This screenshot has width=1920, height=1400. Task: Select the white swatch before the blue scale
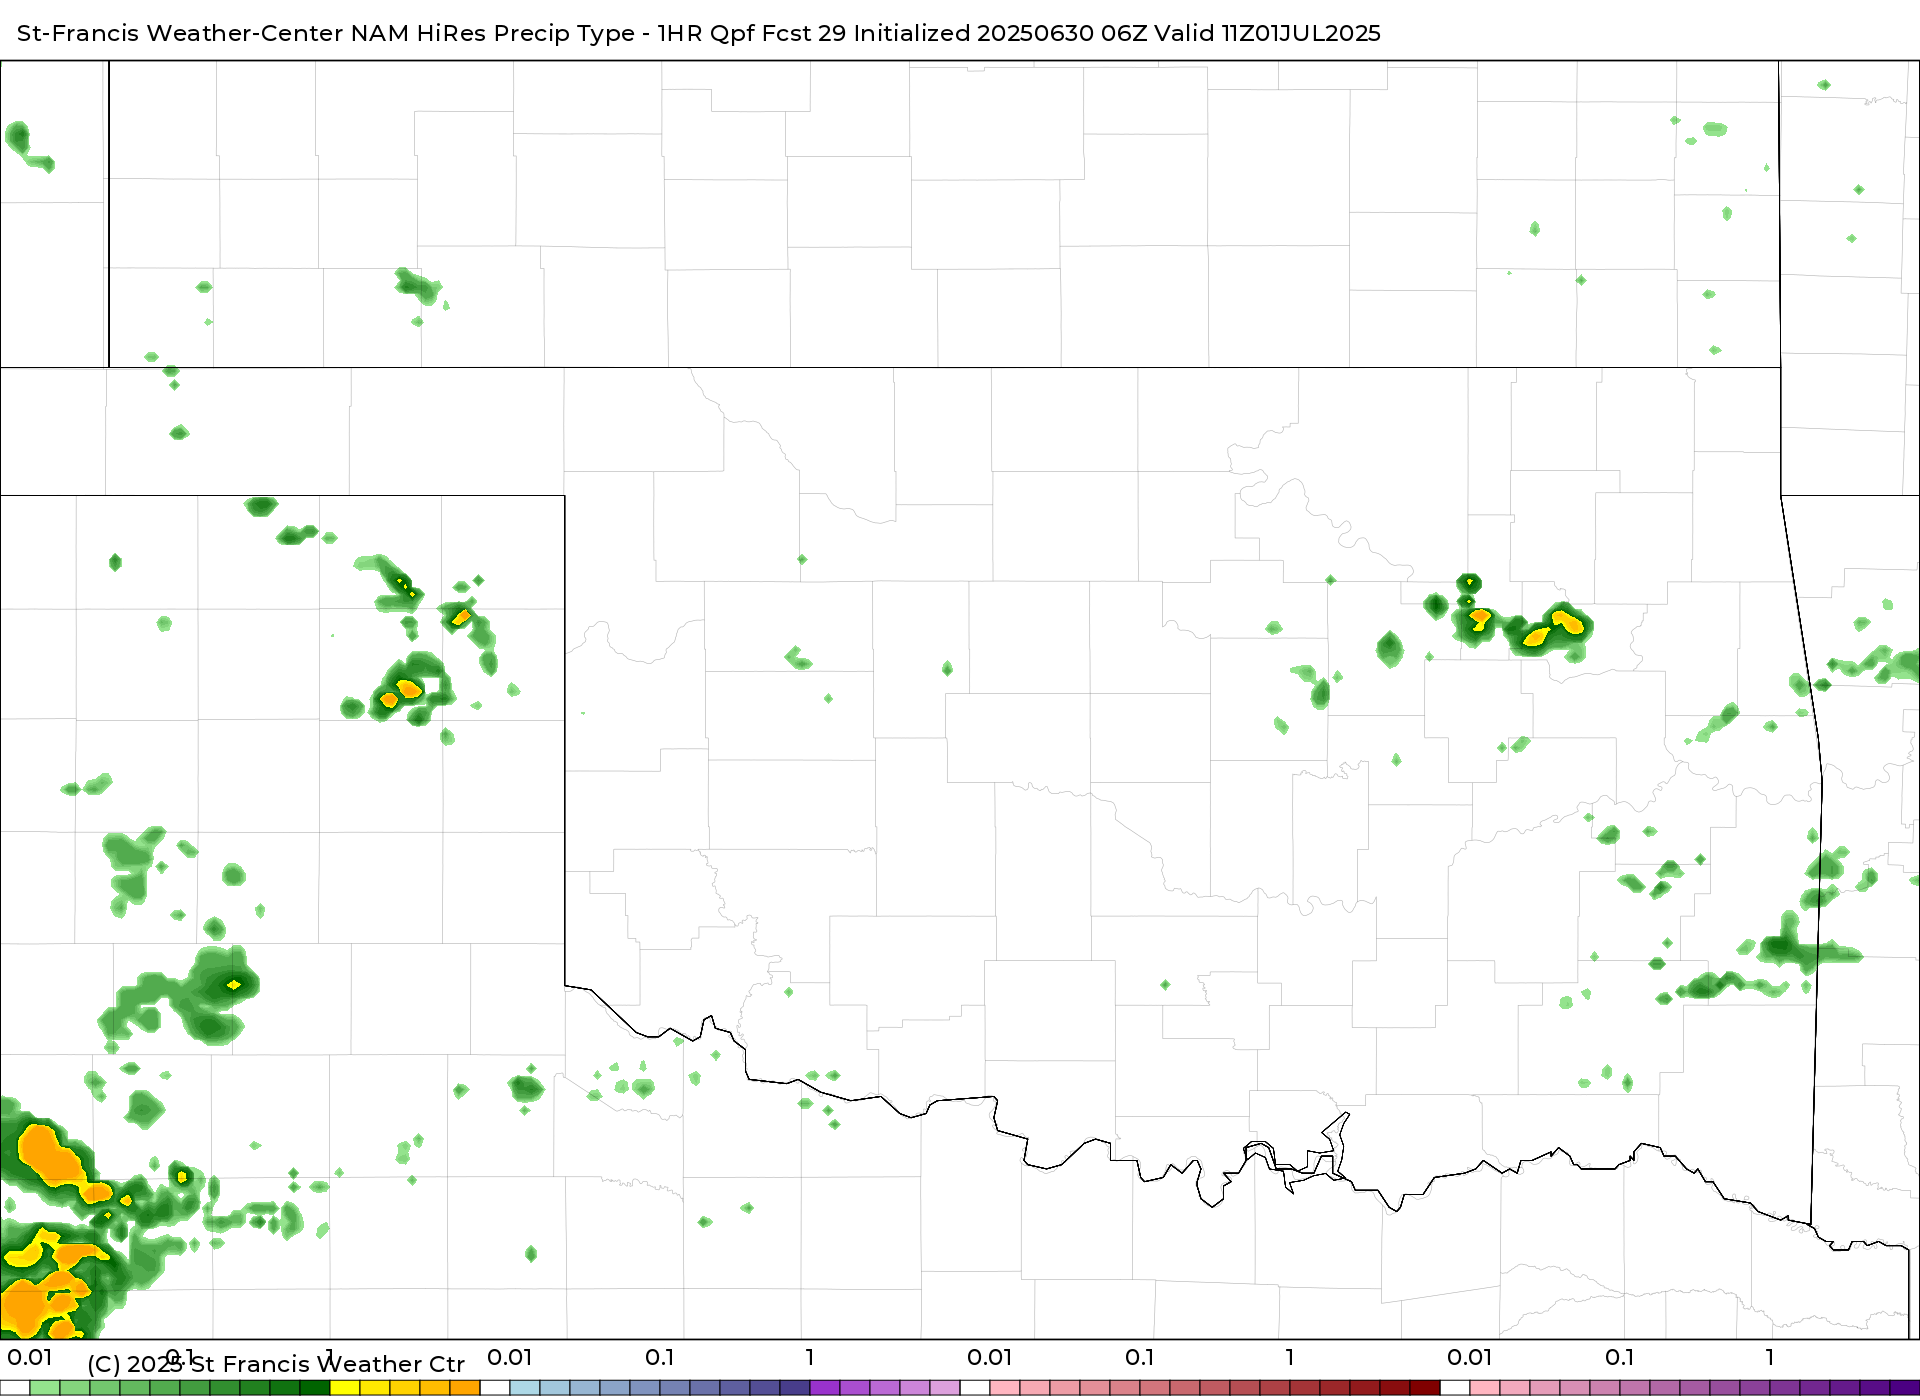click(495, 1388)
